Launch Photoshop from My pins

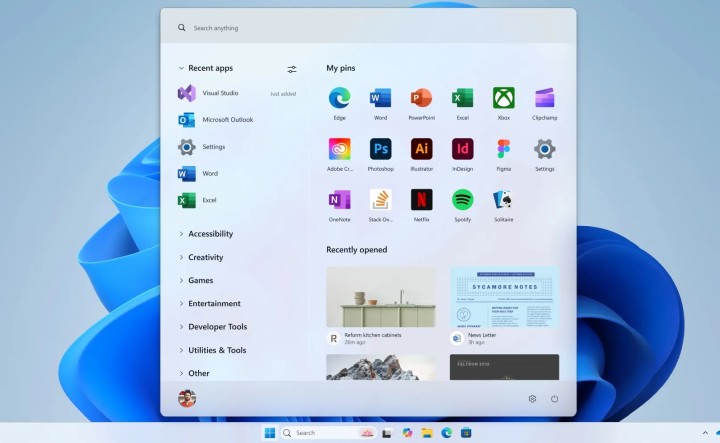pos(381,149)
